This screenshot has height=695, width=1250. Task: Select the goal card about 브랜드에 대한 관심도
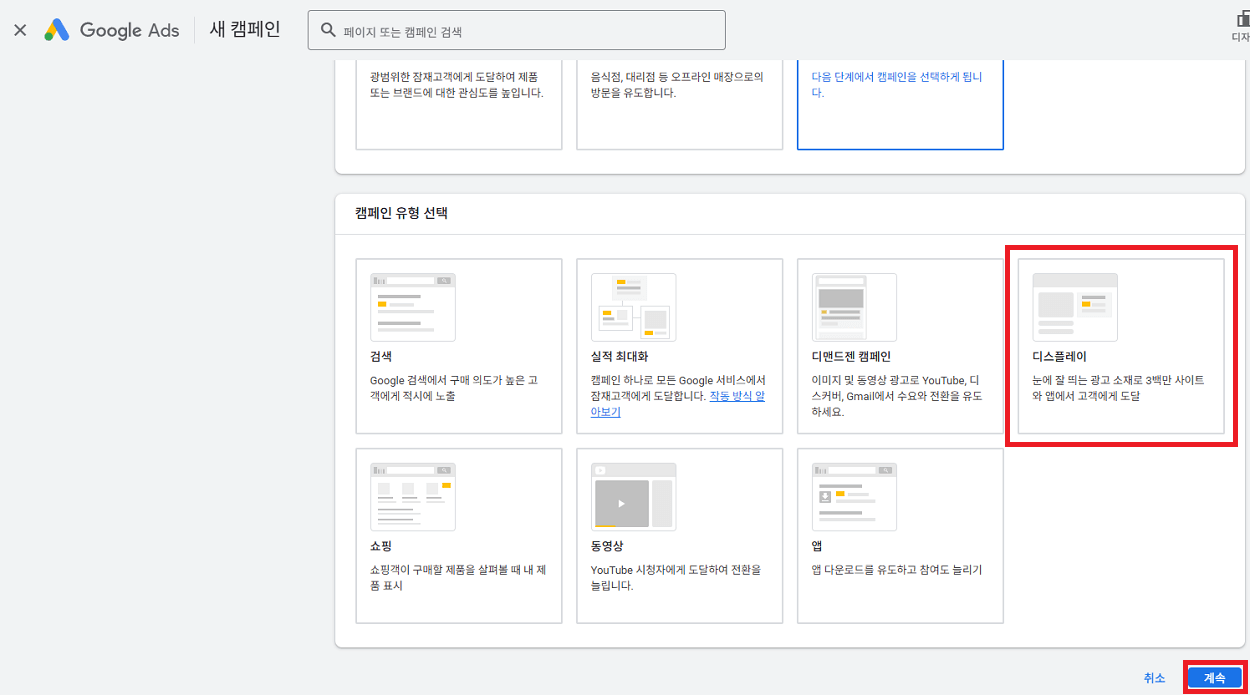pos(459,104)
